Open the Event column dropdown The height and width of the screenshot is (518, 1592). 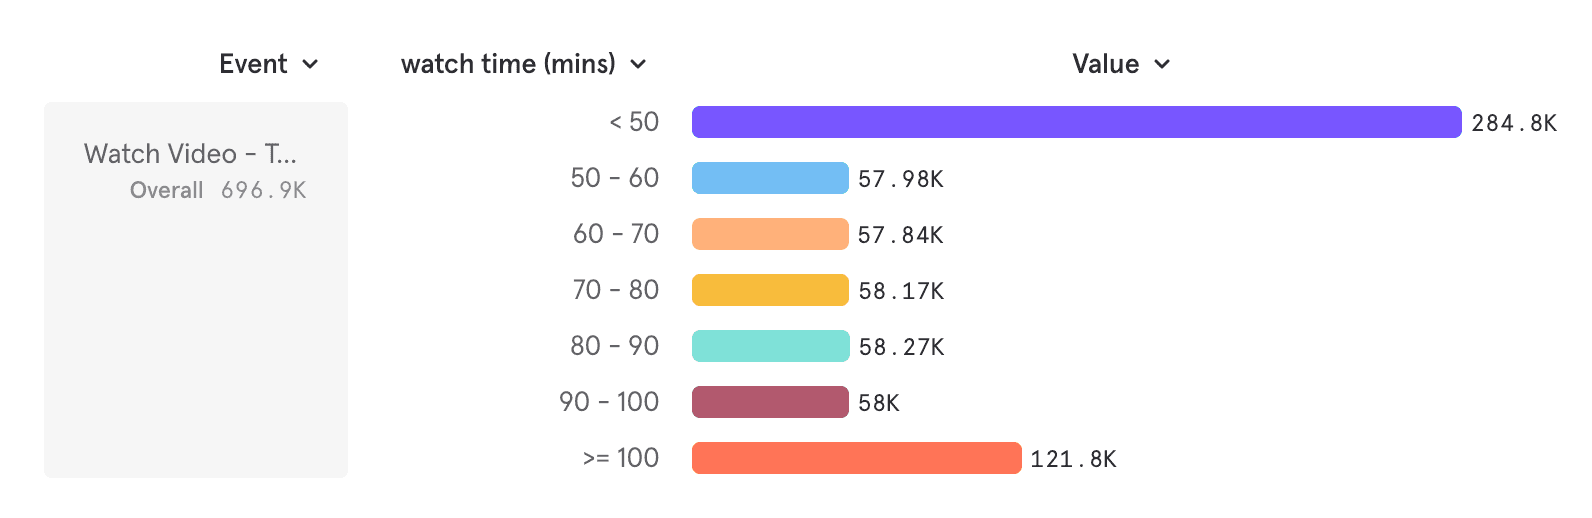click(268, 64)
